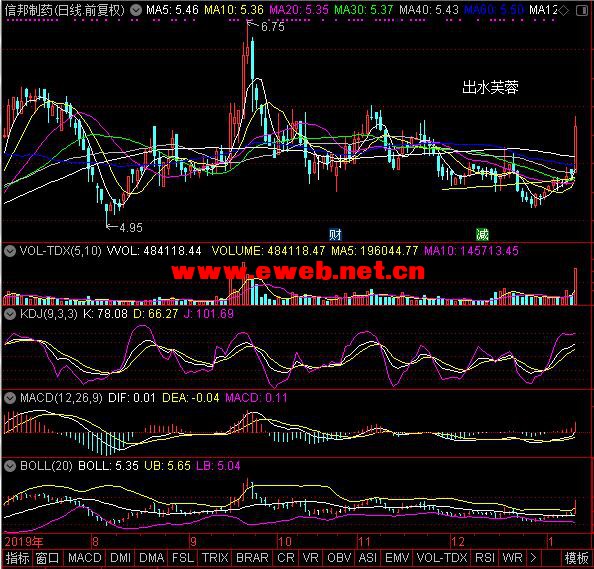Click the 6.75 high price marker

coord(272,27)
